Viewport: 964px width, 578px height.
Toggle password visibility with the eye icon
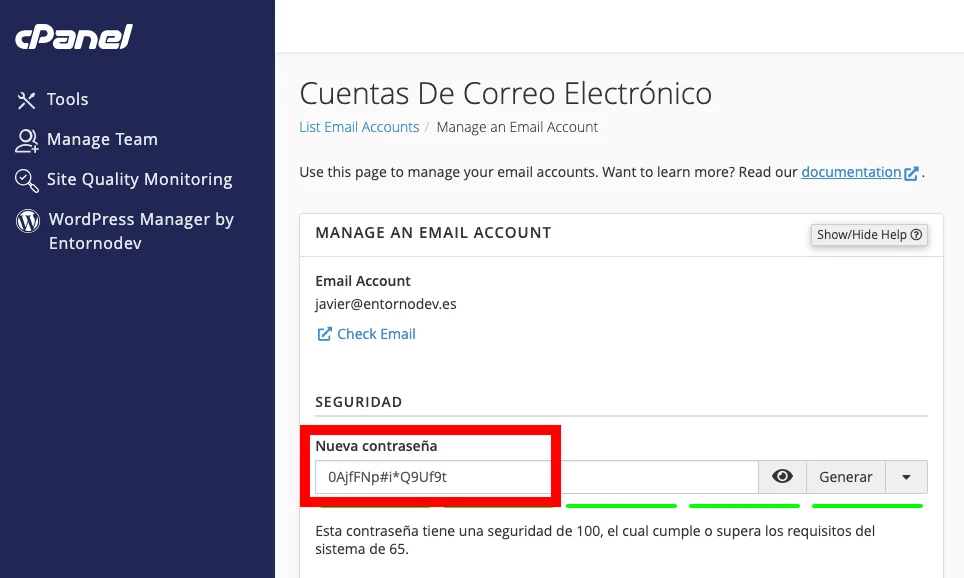(782, 477)
